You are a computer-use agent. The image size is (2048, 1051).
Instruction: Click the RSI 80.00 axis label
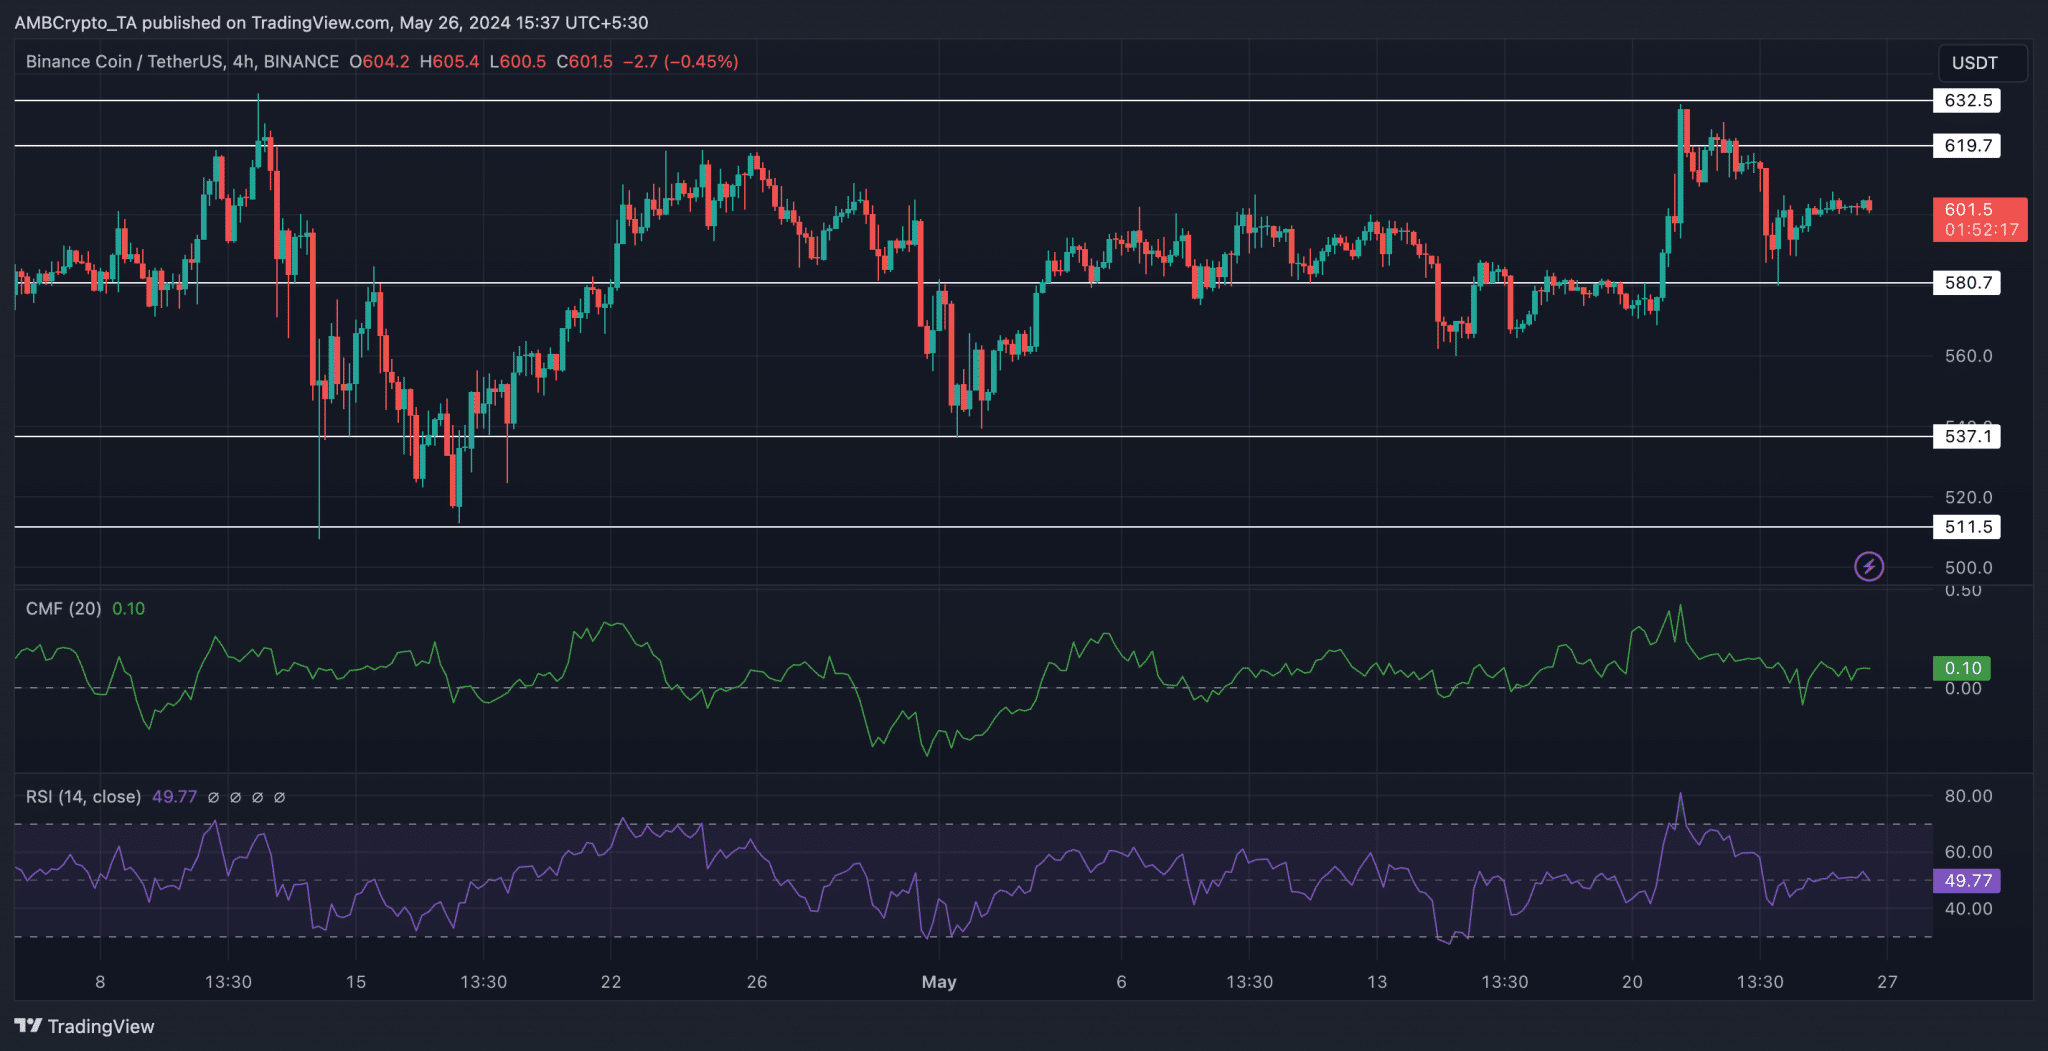tap(1968, 796)
